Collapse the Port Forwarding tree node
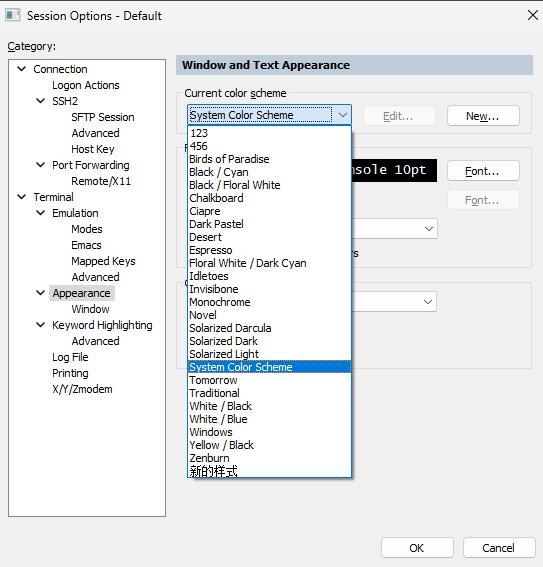 pos(41,165)
